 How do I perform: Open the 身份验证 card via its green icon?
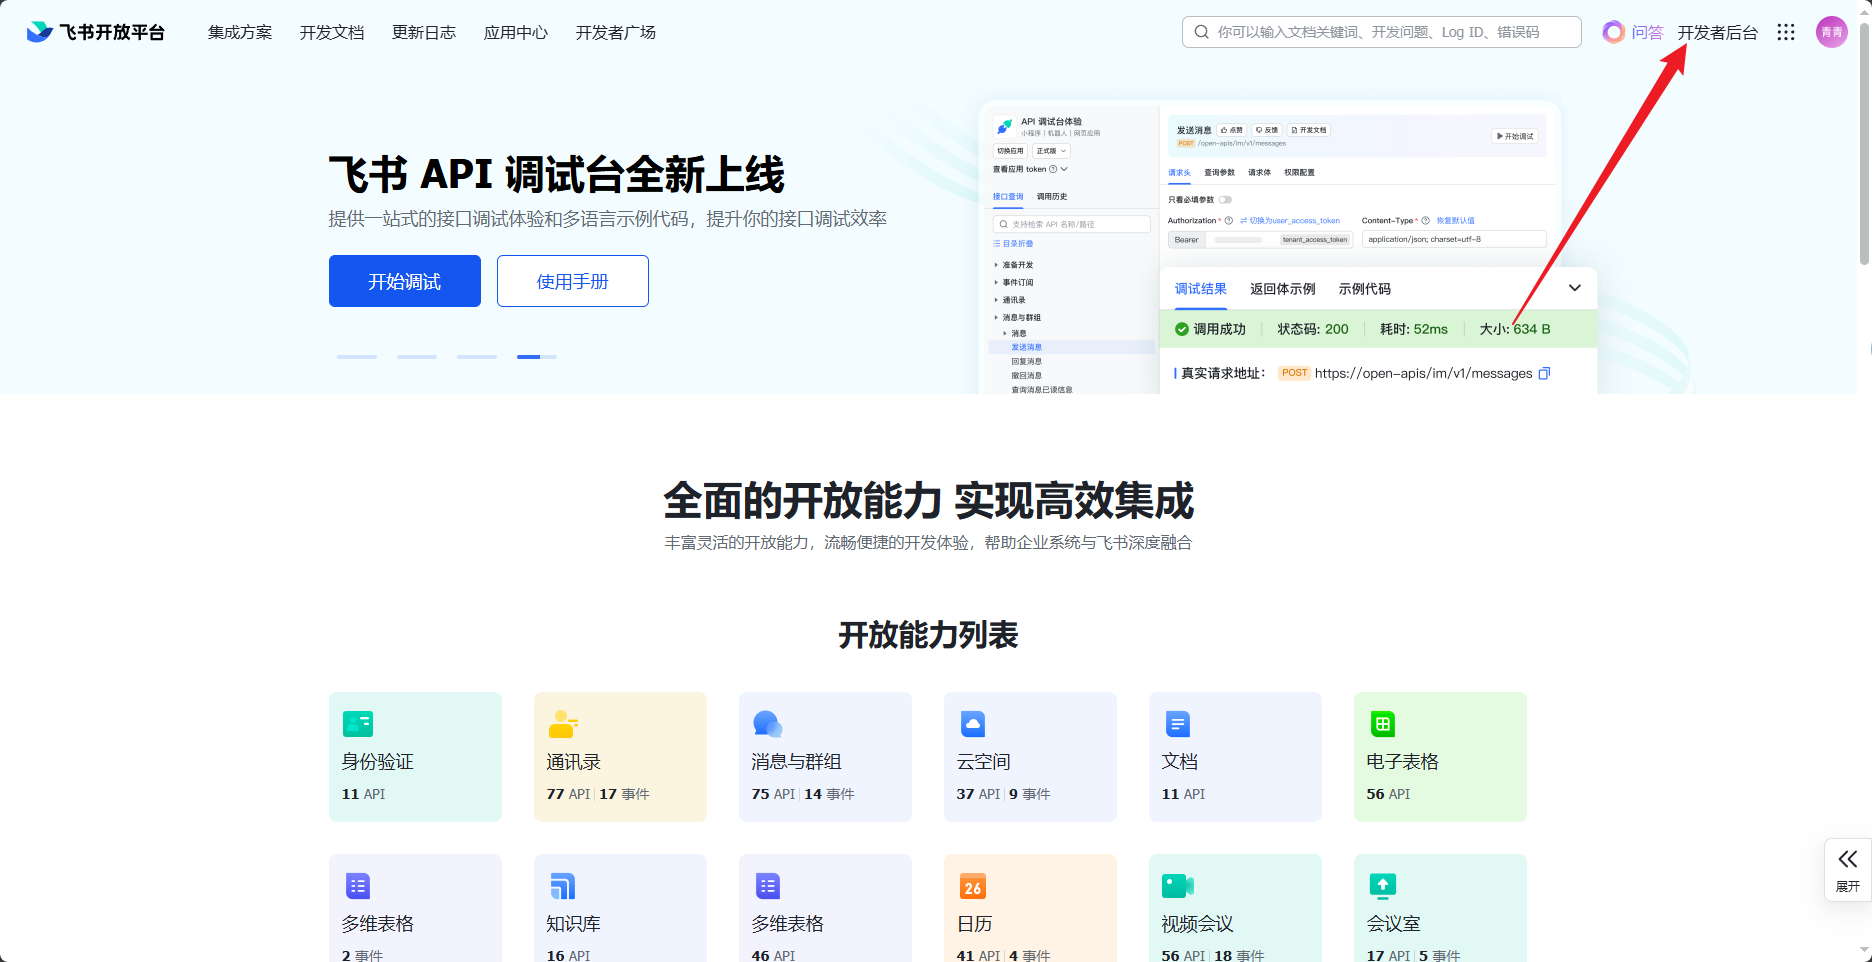(x=358, y=724)
